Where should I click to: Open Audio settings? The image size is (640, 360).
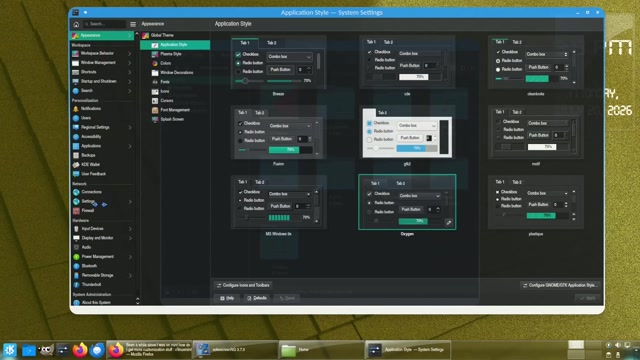(x=102, y=247)
